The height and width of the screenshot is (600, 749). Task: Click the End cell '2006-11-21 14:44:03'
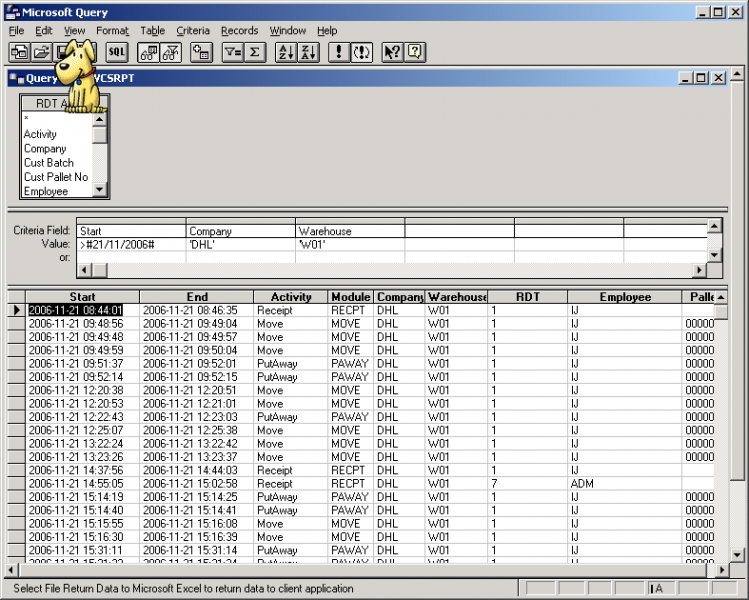point(197,470)
